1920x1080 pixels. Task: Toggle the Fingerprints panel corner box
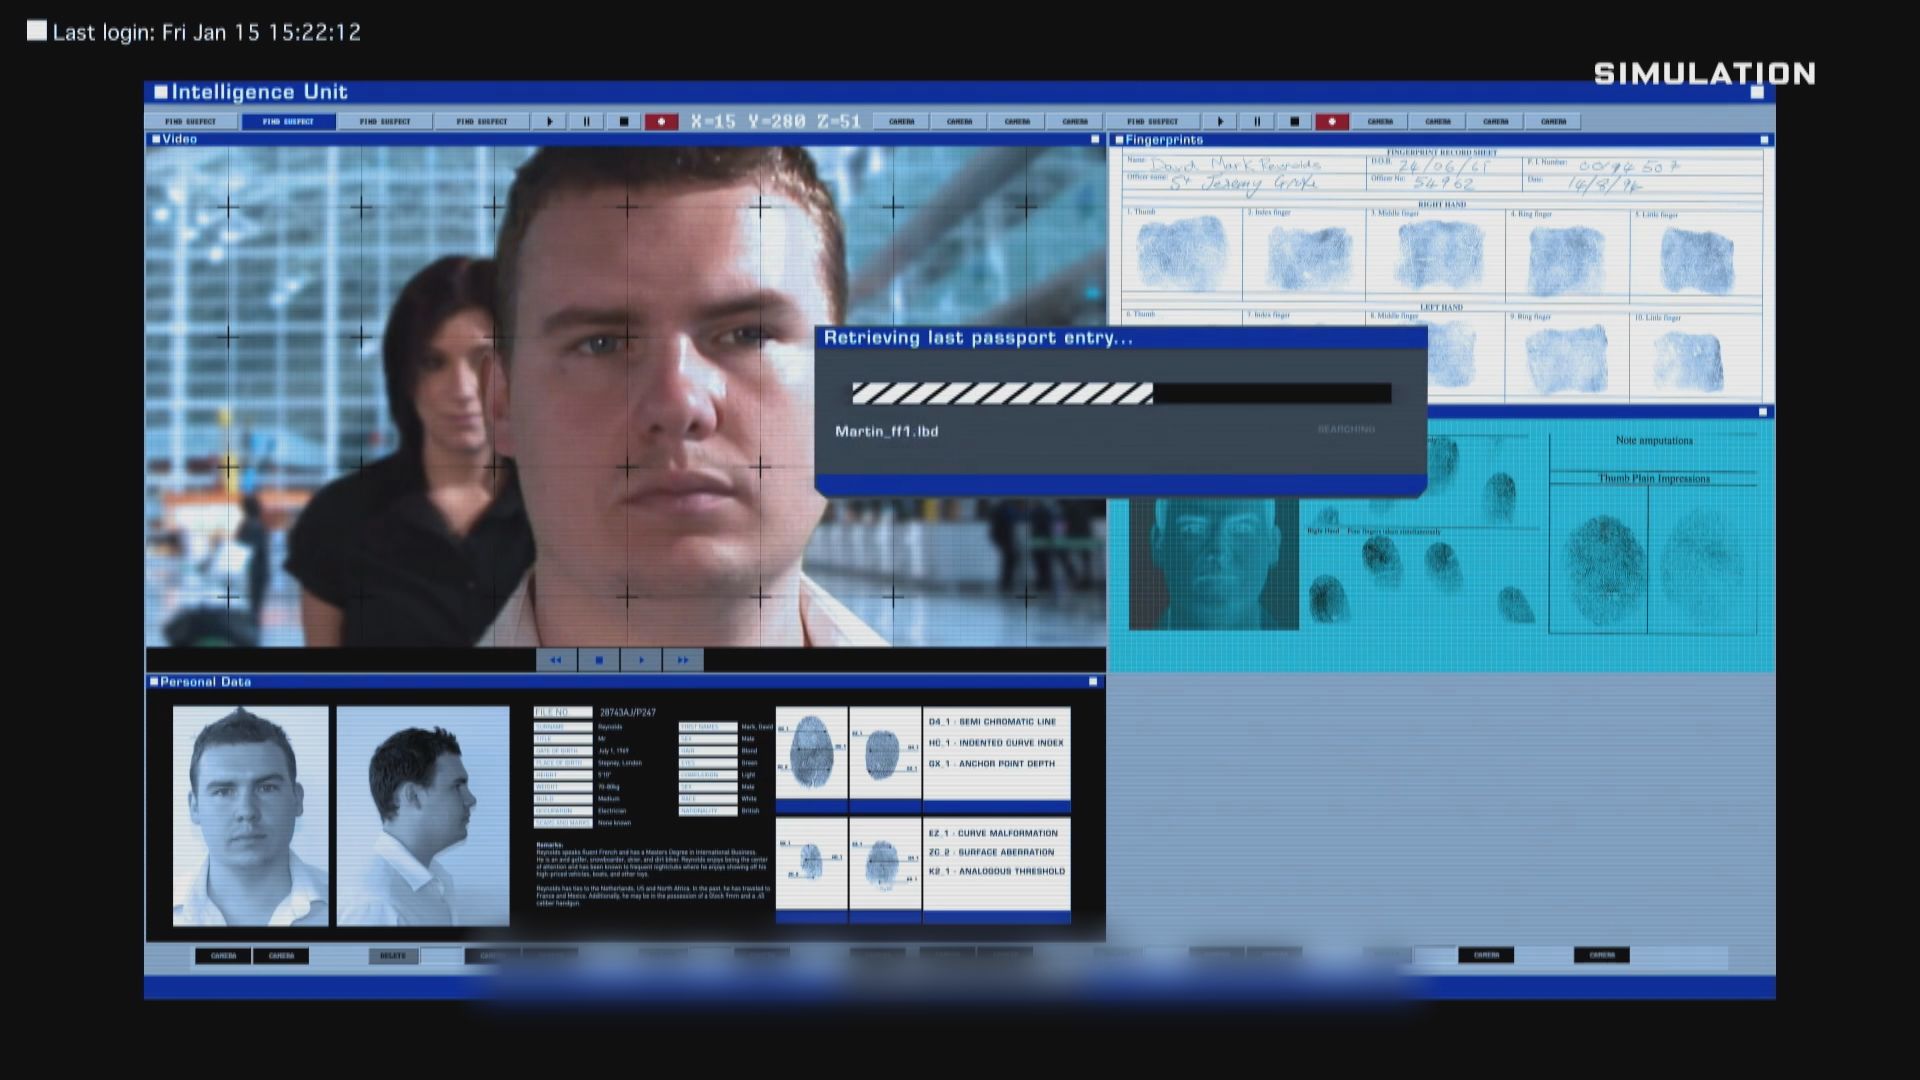[1764, 140]
